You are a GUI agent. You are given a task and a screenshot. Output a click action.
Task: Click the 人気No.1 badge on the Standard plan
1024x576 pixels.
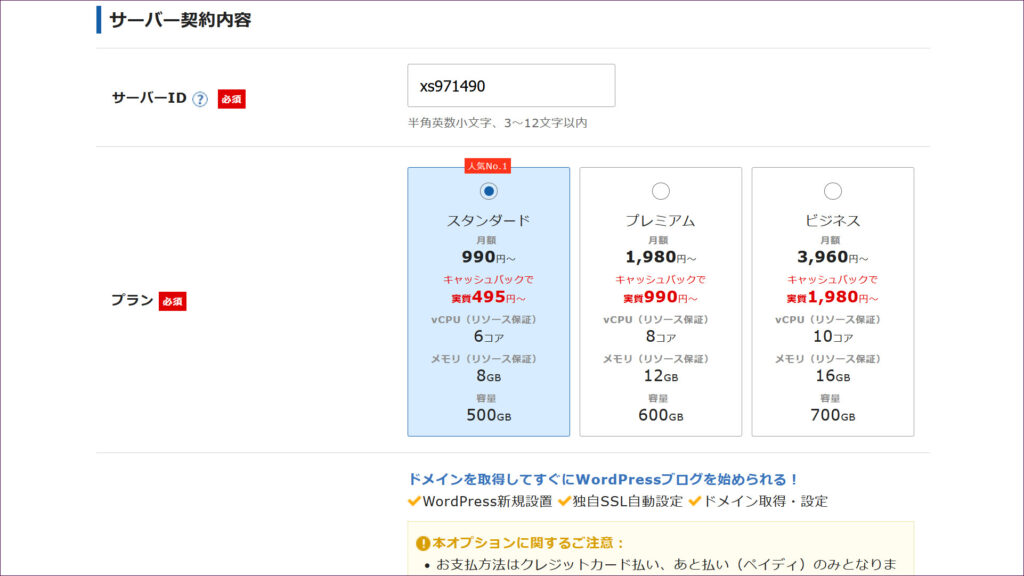[x=487, y=166]
